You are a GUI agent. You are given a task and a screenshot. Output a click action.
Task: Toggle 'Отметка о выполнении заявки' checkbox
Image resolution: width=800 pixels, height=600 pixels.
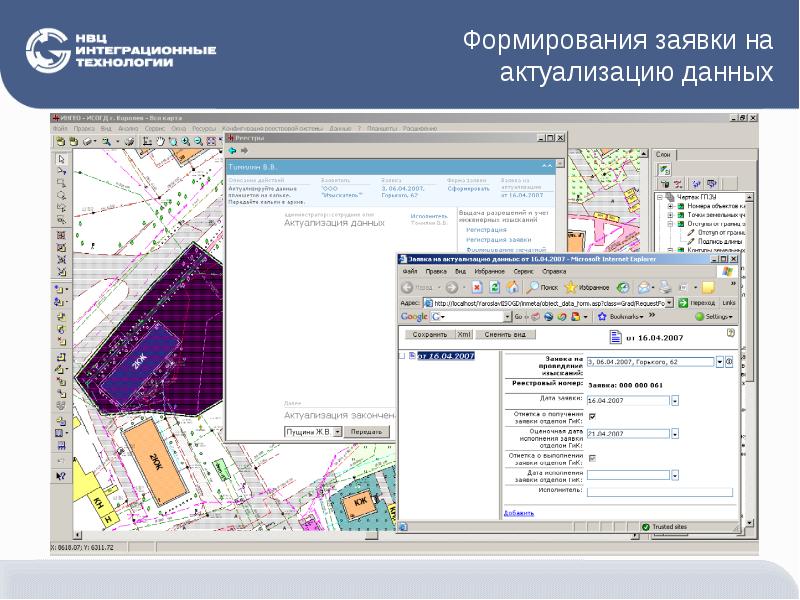point(592,458)
